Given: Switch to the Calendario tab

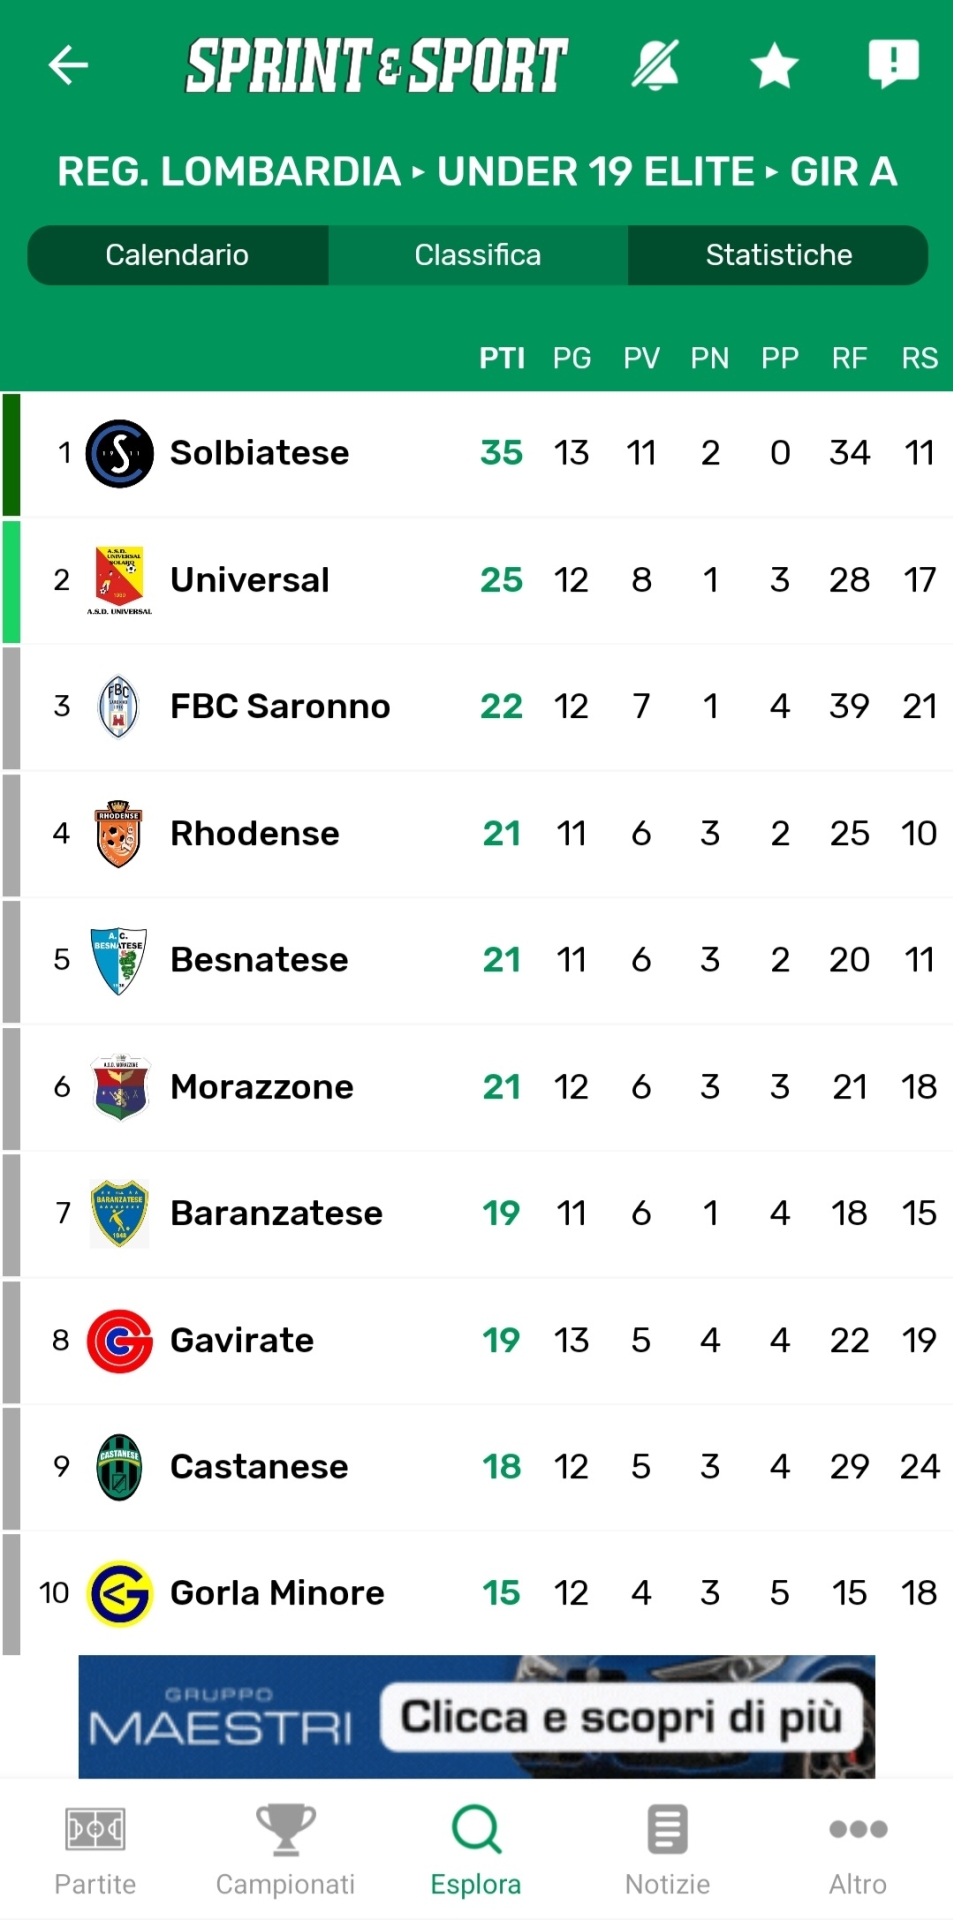Looking at the screenshot, I should 177,255.
